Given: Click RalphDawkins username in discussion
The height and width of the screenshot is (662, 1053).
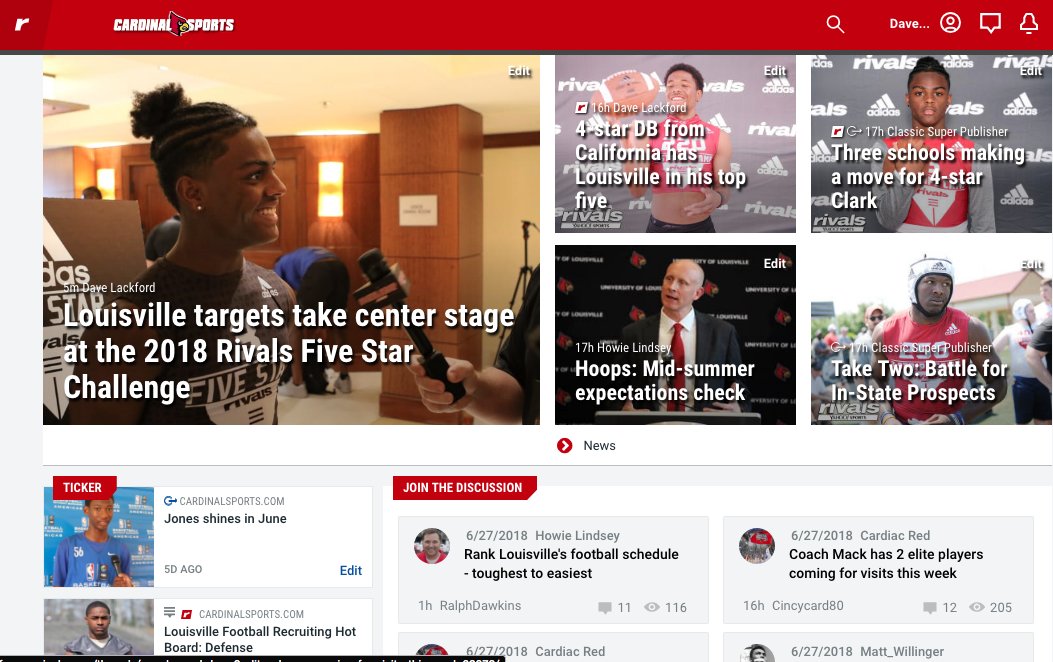Looking at the screenshot, I should (480, 606).
